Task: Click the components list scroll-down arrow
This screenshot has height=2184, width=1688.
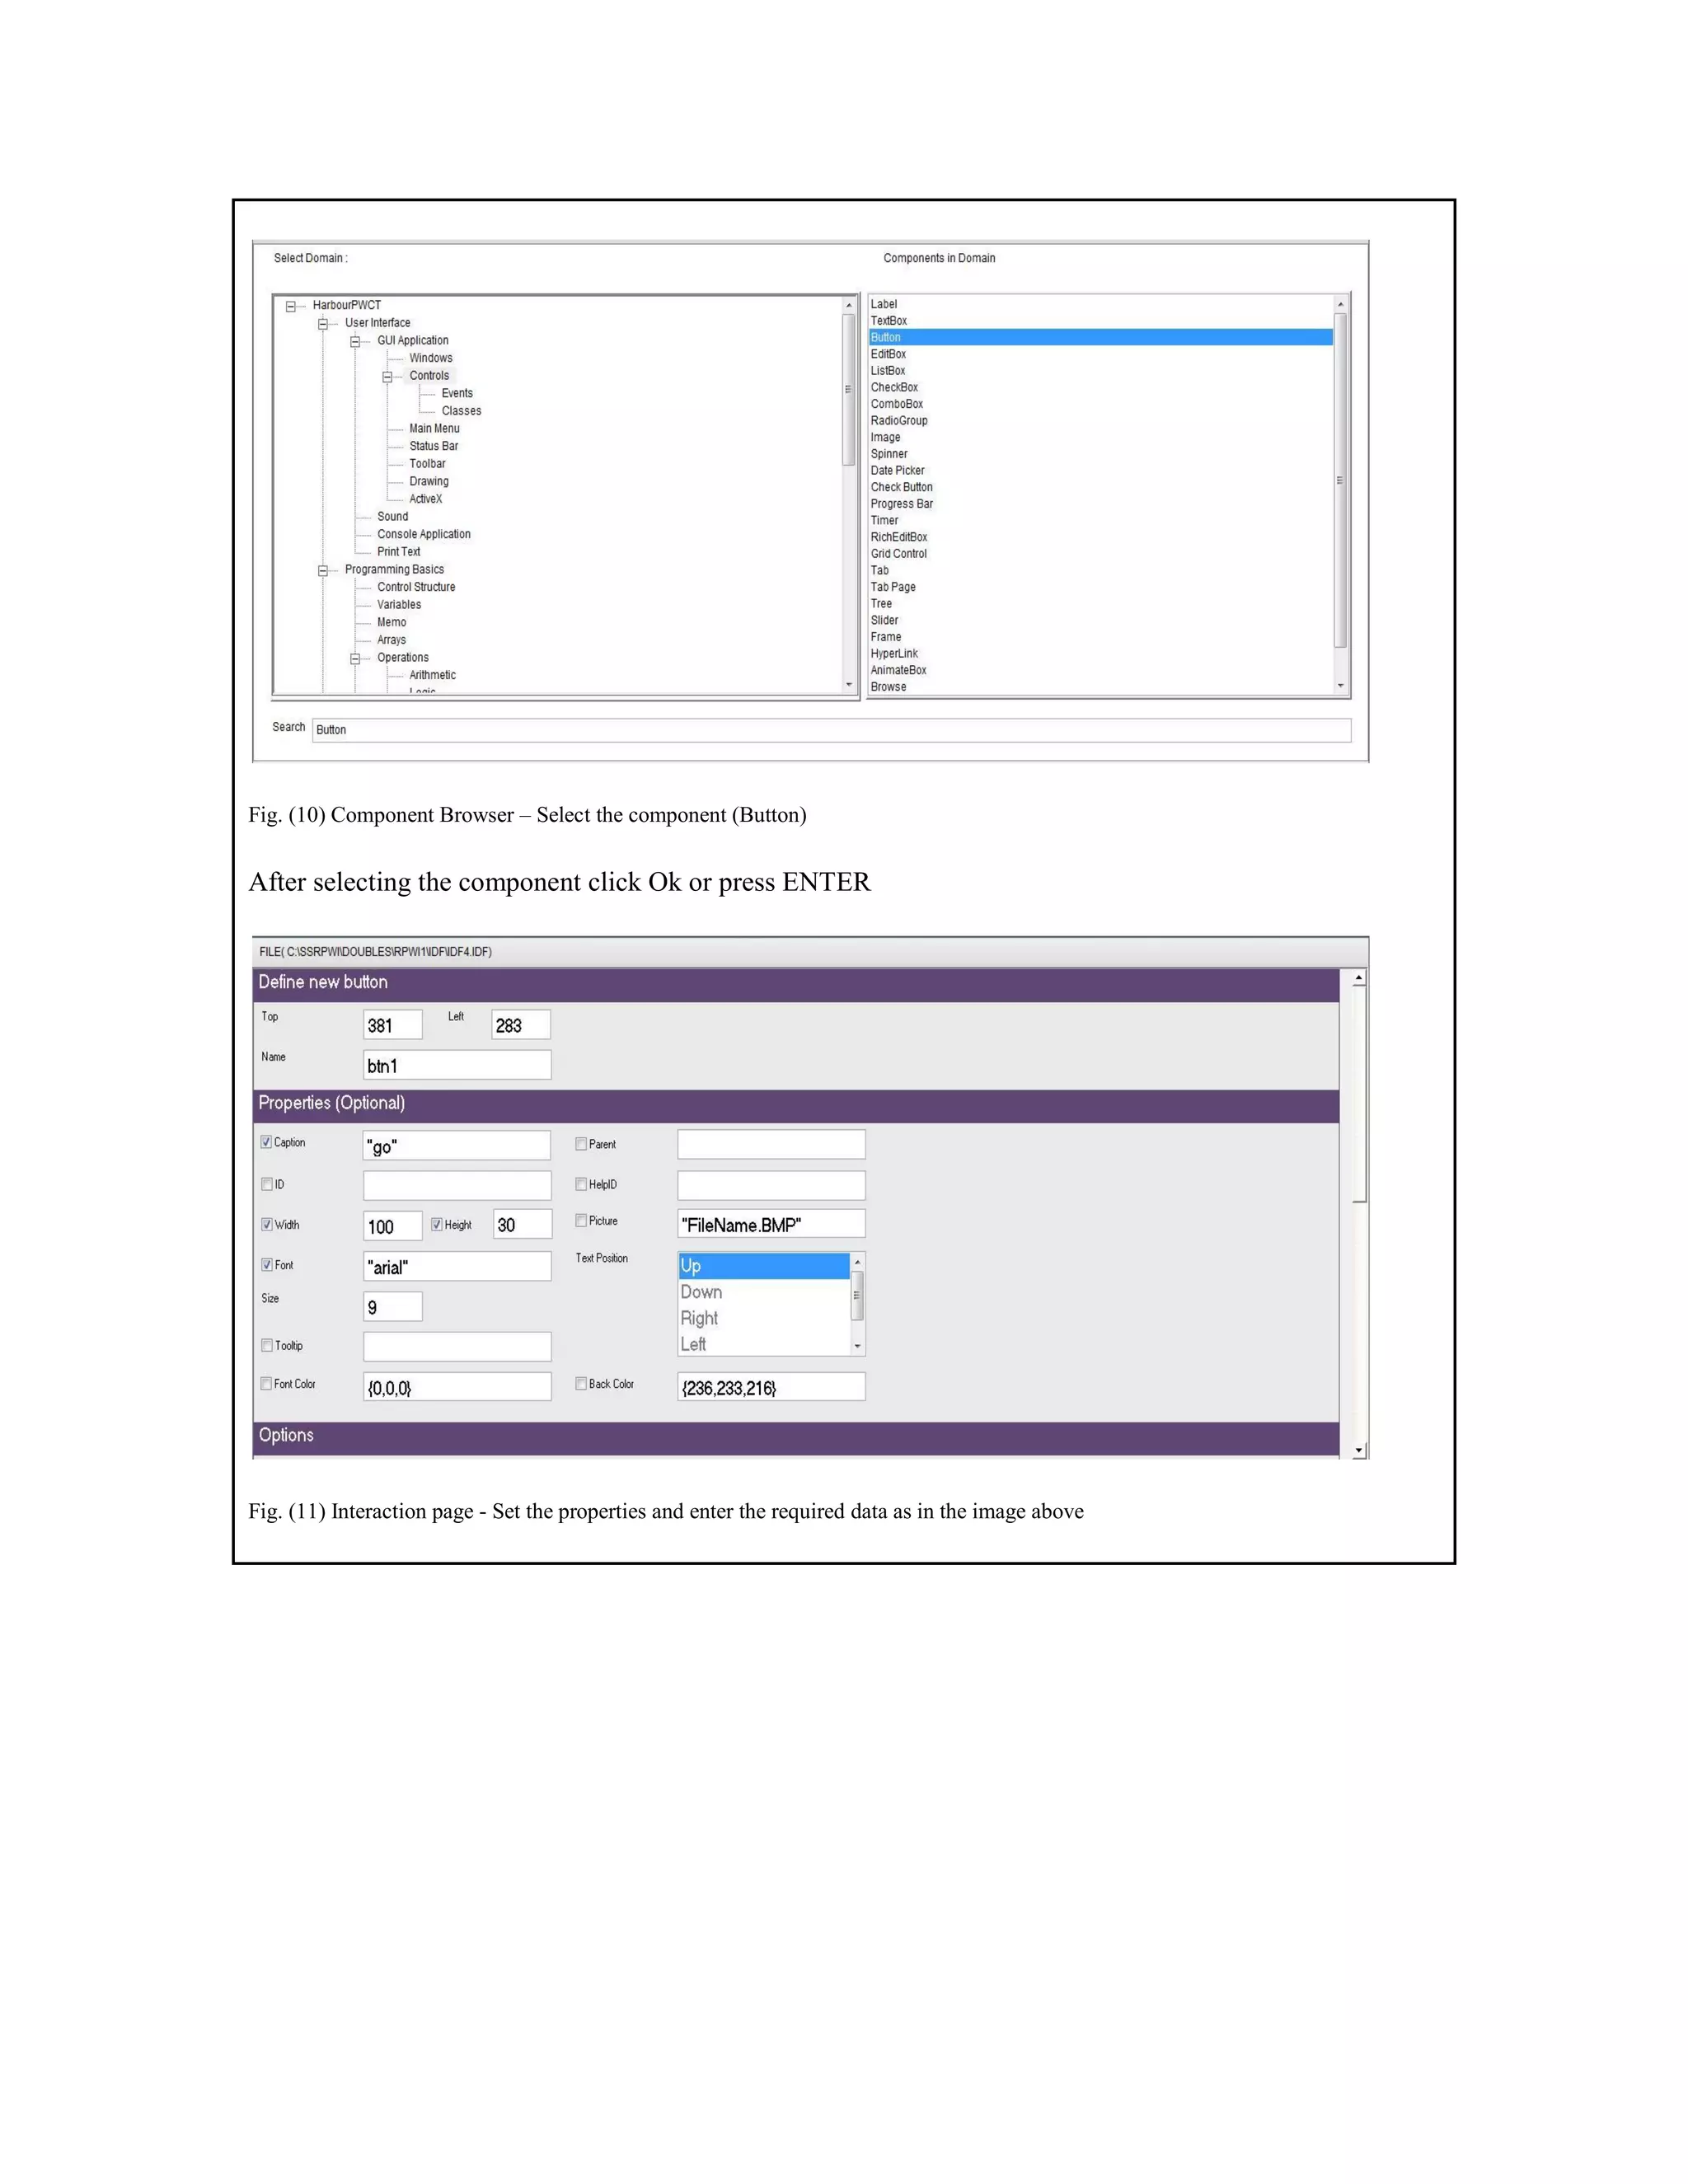Action: click(x=1340, y=686)
